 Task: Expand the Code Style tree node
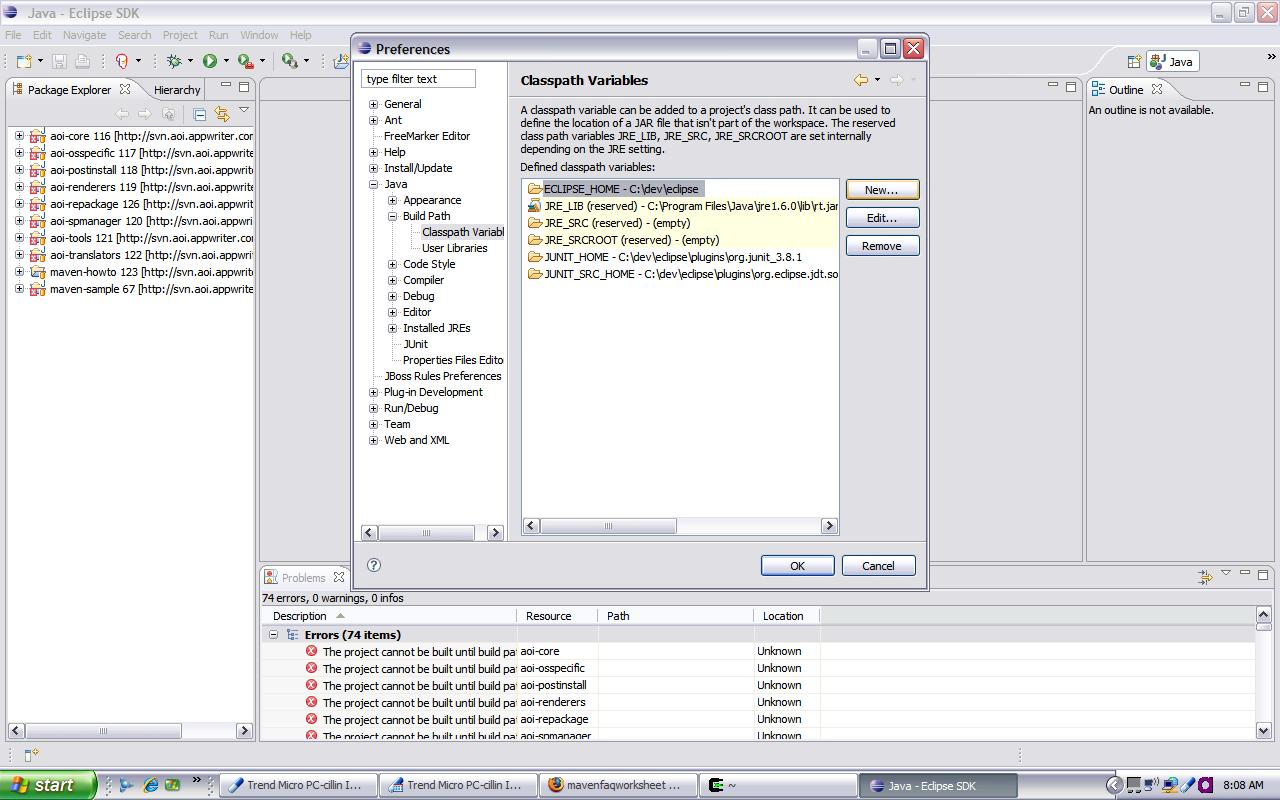pyautogui.click(x=393, y=264)
